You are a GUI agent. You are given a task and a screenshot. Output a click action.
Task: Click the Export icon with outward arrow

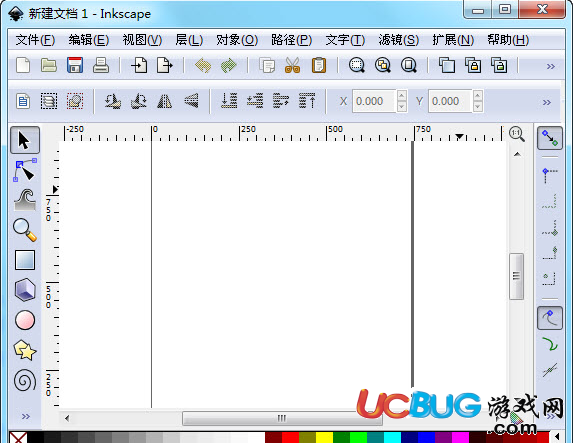164,65
